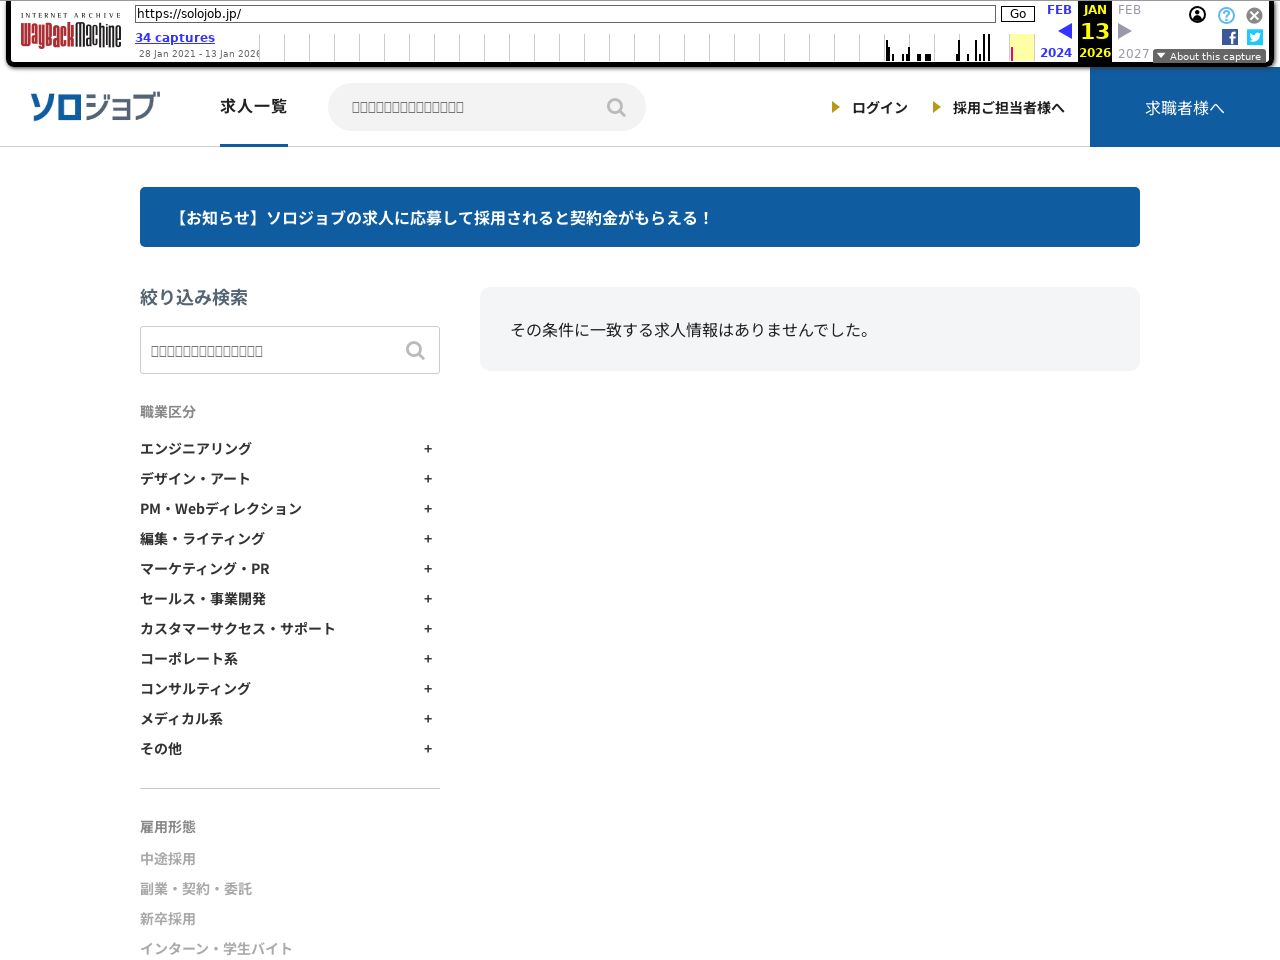Go to the previous capture arrow

coord(1064,31)
